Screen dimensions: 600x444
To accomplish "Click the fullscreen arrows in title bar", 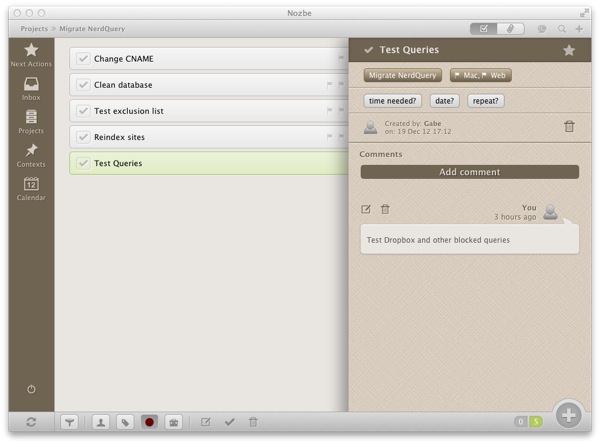I will click(x=584, y=13).
